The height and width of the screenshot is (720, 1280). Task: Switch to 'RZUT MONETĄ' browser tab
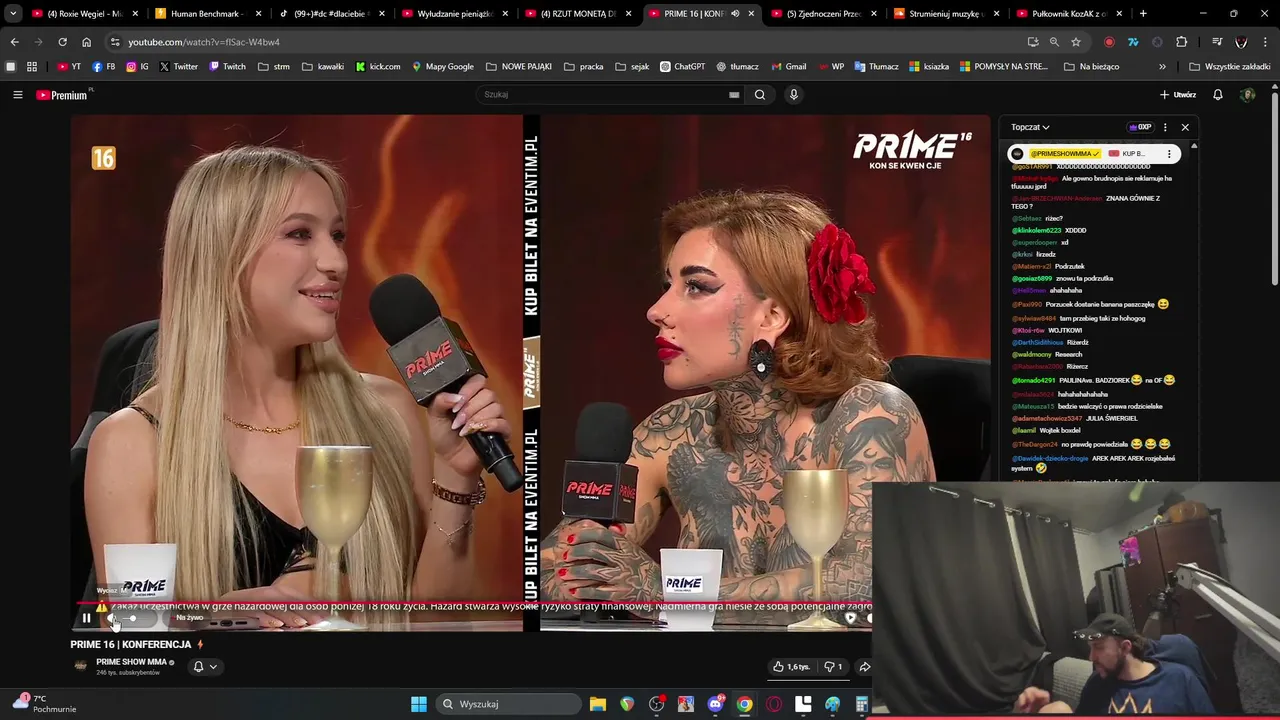[x=577, y=14]
